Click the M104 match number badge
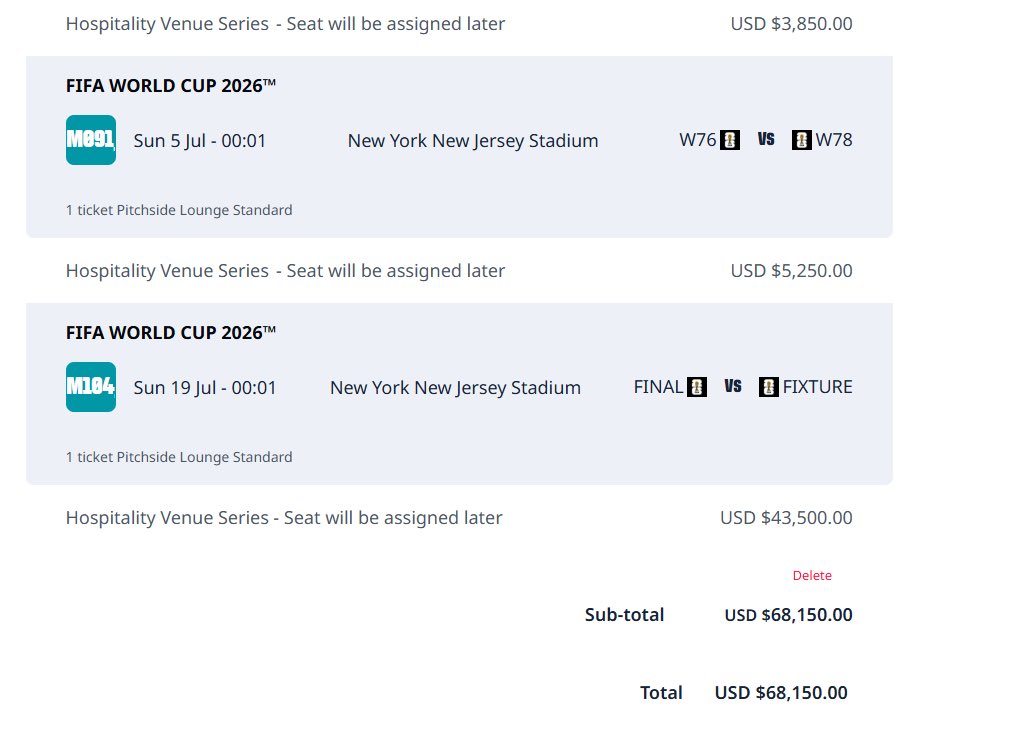Screen dimensions: 1024x733 (91, 387)
